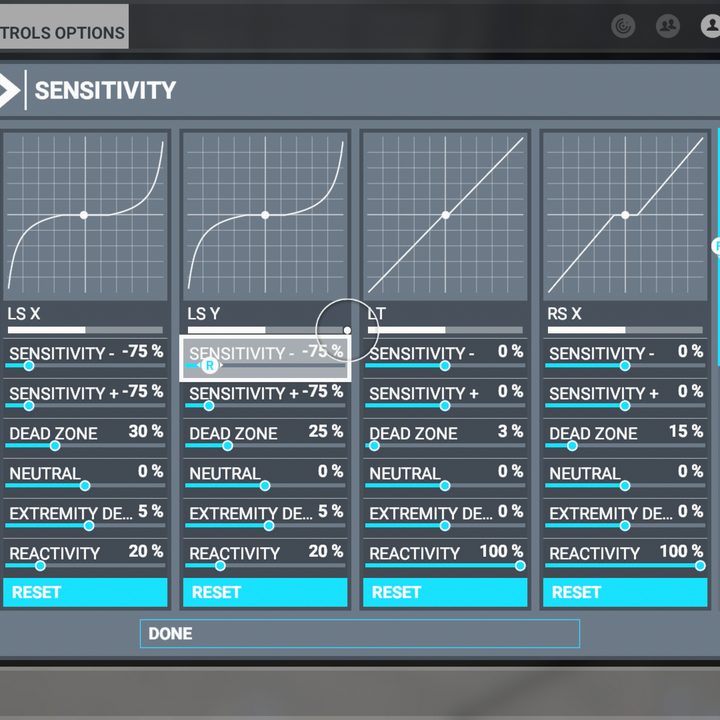Click the 30 % LS X dead zone value
This screenshot has height=720, width=720.
[146, 431]
